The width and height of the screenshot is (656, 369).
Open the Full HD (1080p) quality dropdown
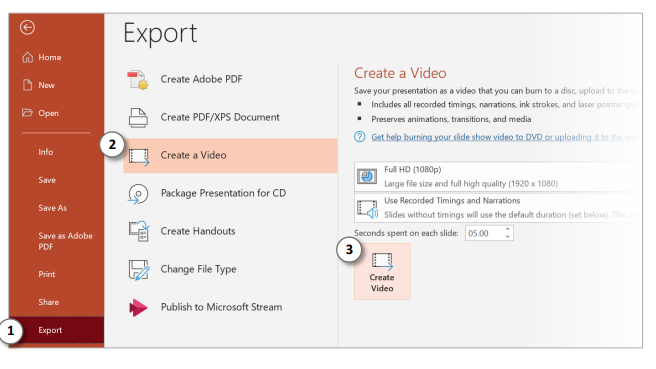[497, 177]
